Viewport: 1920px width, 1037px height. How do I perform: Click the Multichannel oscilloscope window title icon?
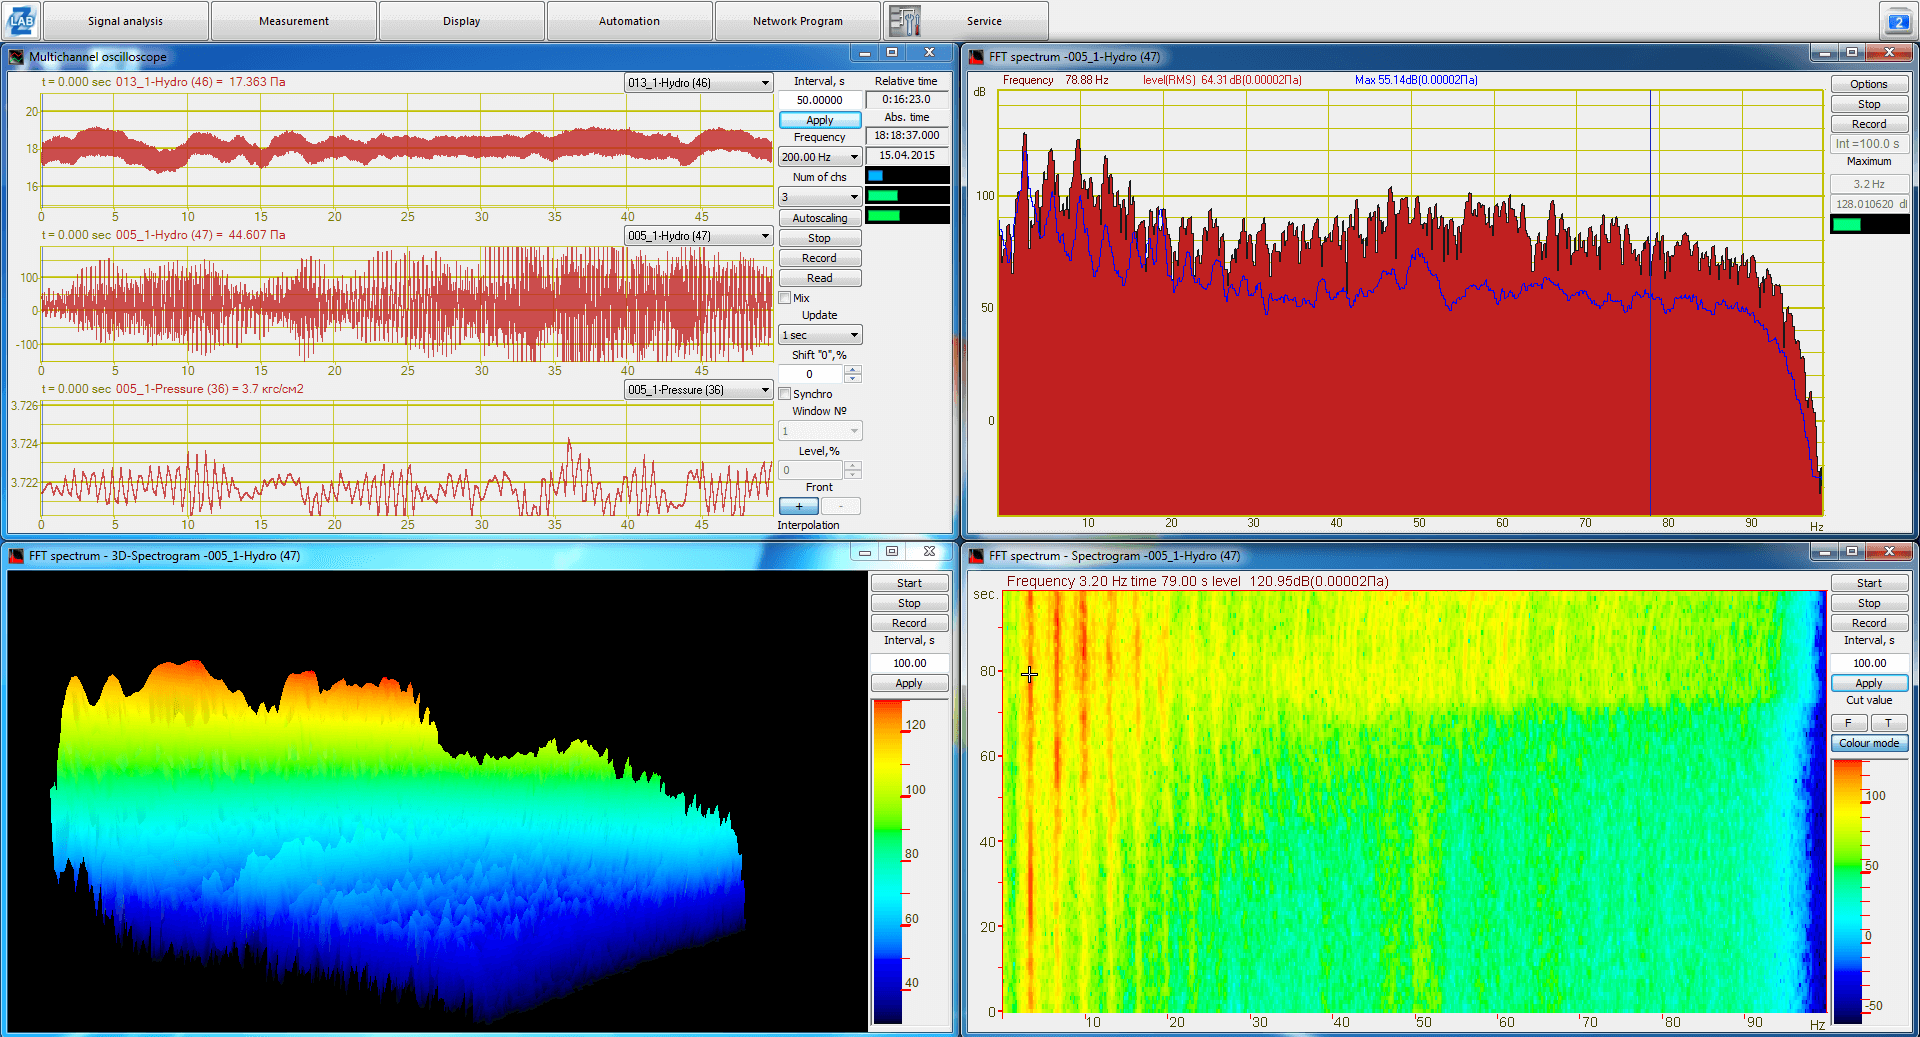[17, 57]
